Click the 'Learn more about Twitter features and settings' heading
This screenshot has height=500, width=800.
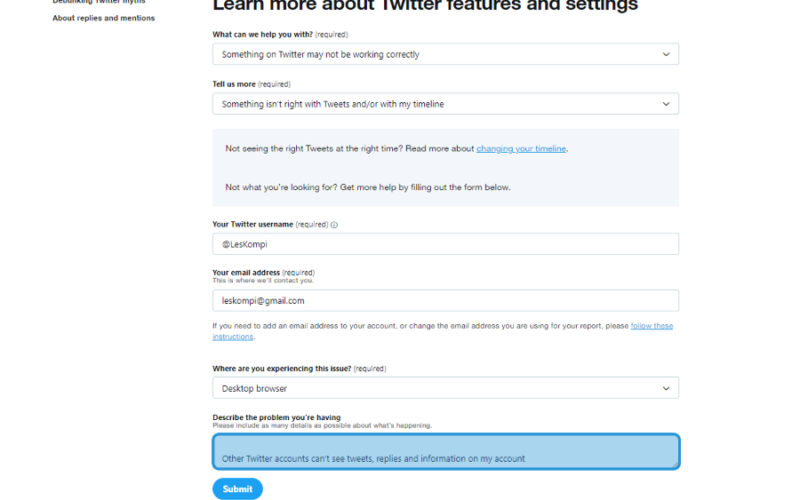[x=425, y=5]
